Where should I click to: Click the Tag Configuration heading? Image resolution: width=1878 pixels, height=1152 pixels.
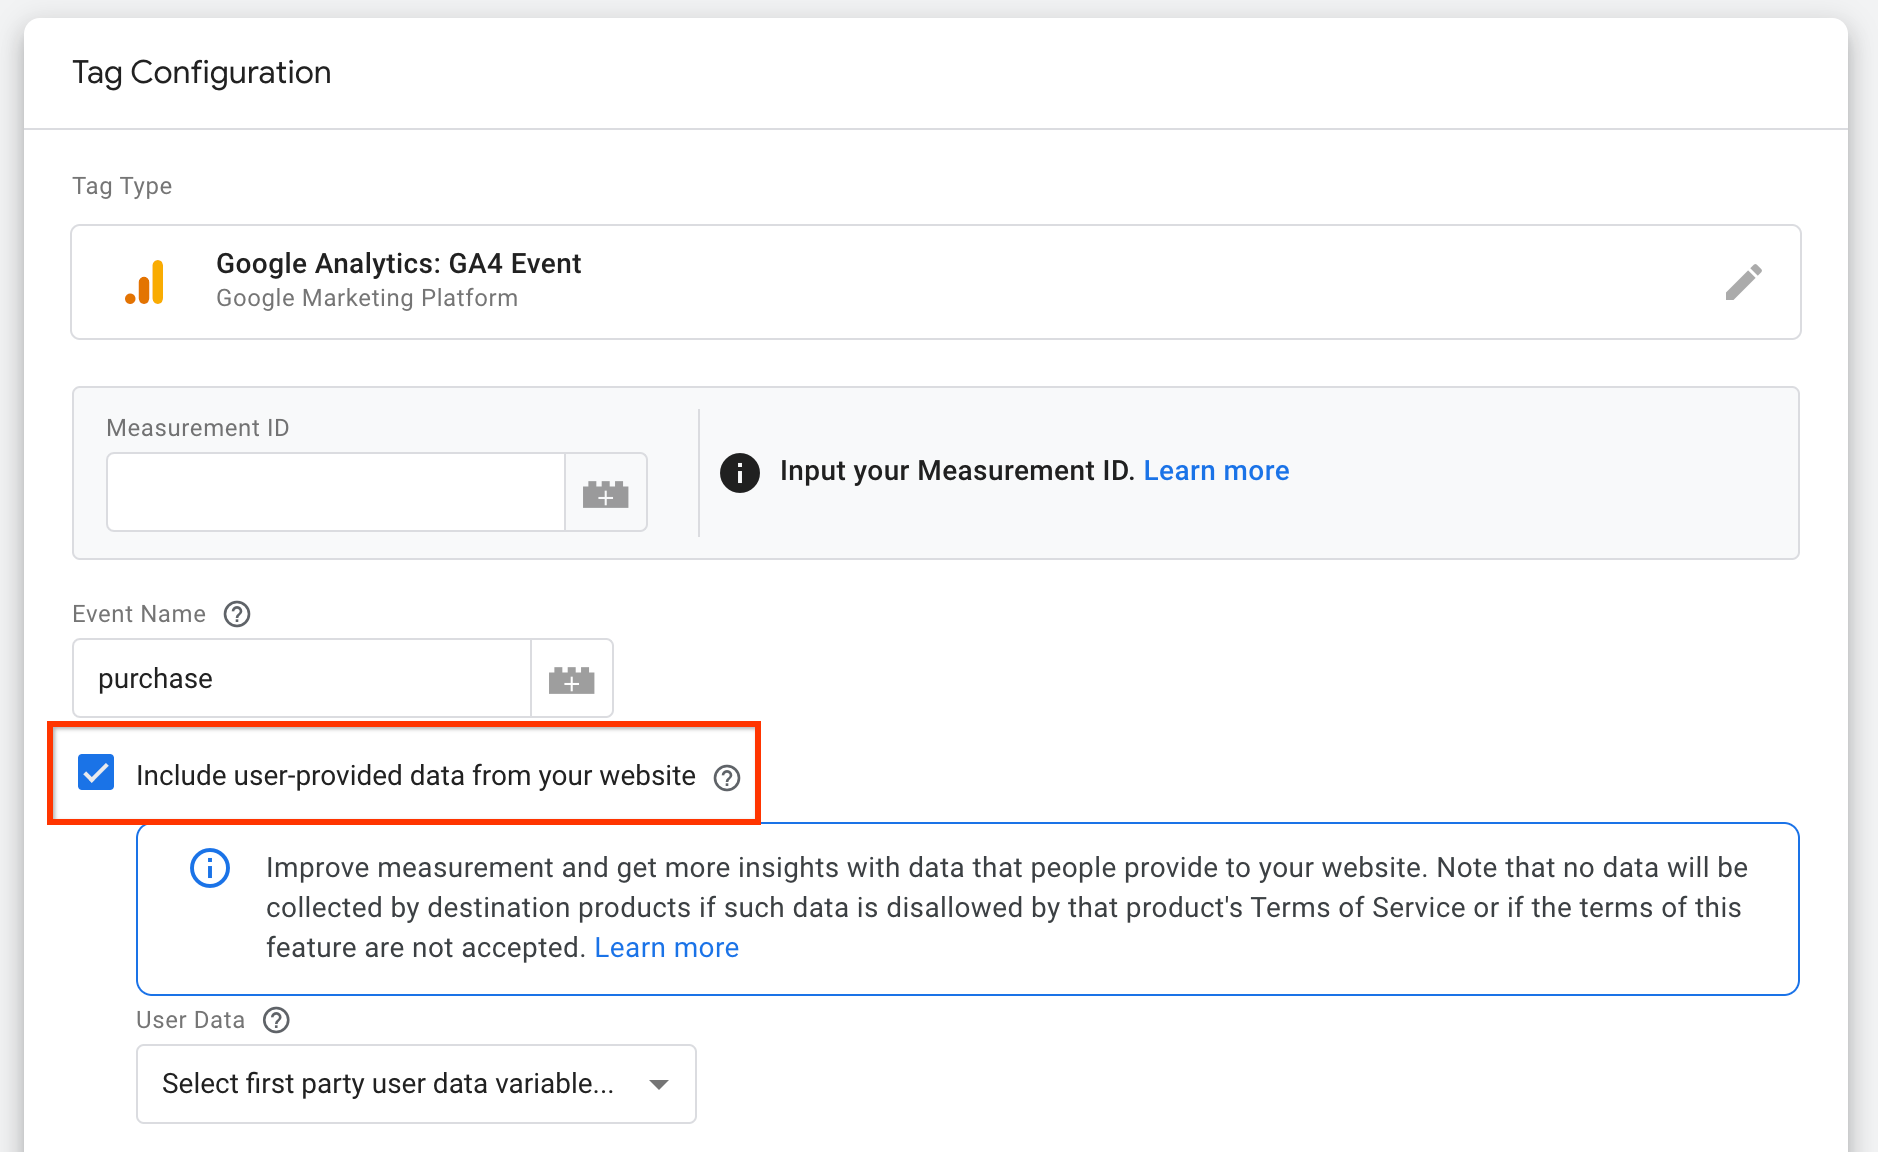(x=202, y=73)
